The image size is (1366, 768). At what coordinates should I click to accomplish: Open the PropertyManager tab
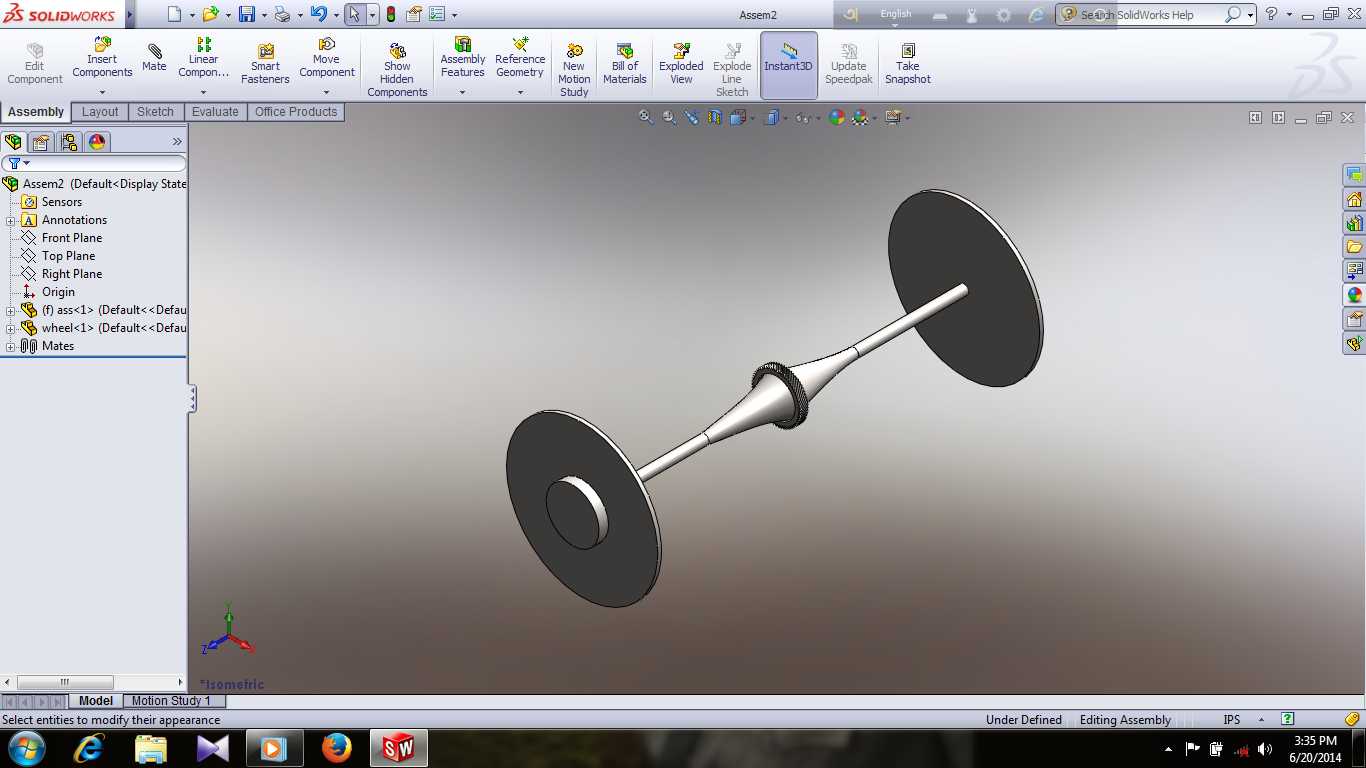[41, 142]
